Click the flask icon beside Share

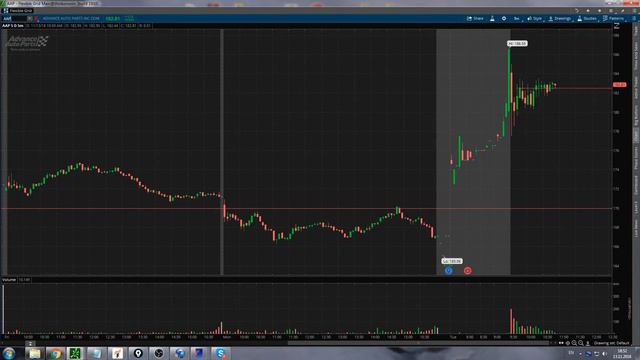click(492, 18)
